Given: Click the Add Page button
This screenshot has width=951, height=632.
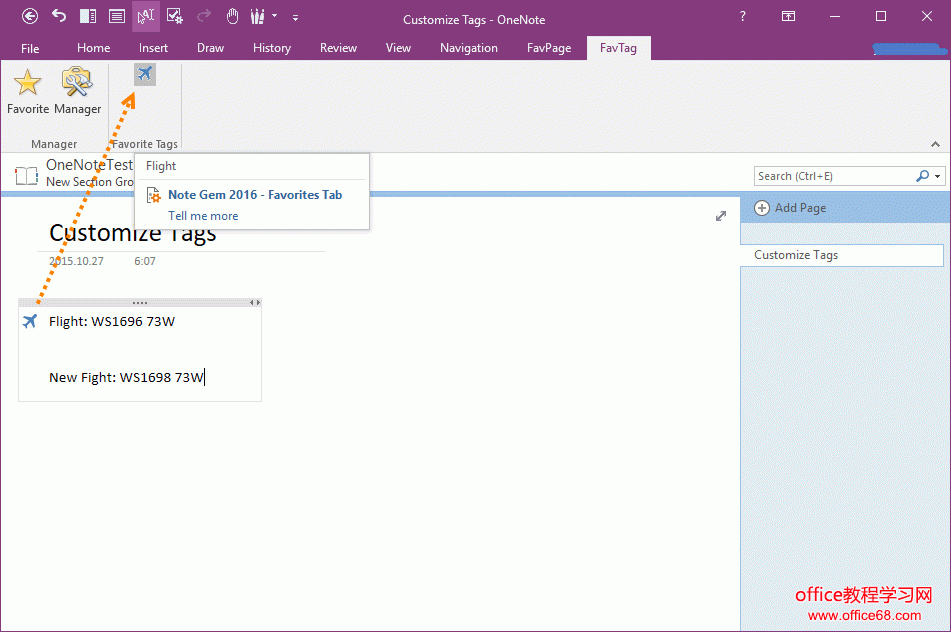Looking at the screenshot, I should coord(790,208).
